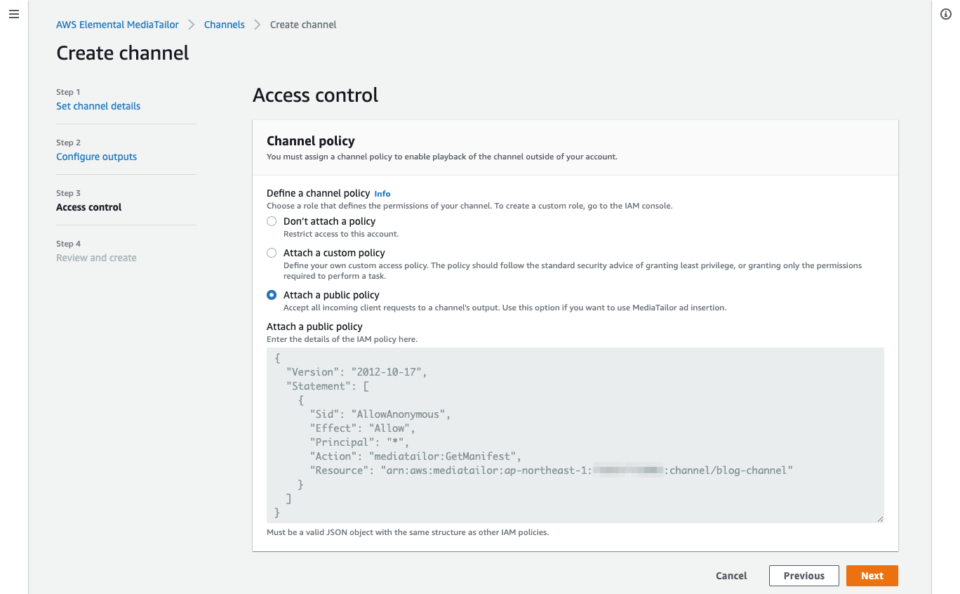This screenshot has height=594, width=960.
Task: Click the Next button
Action: pos(871,575)
